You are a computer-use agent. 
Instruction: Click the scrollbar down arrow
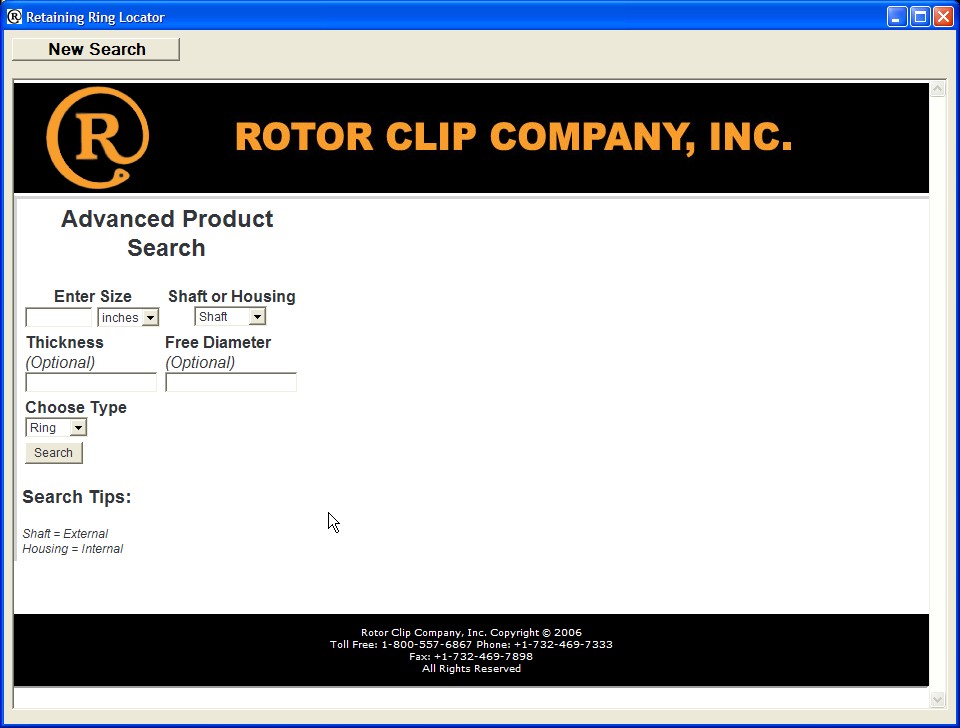coord(937,699)
